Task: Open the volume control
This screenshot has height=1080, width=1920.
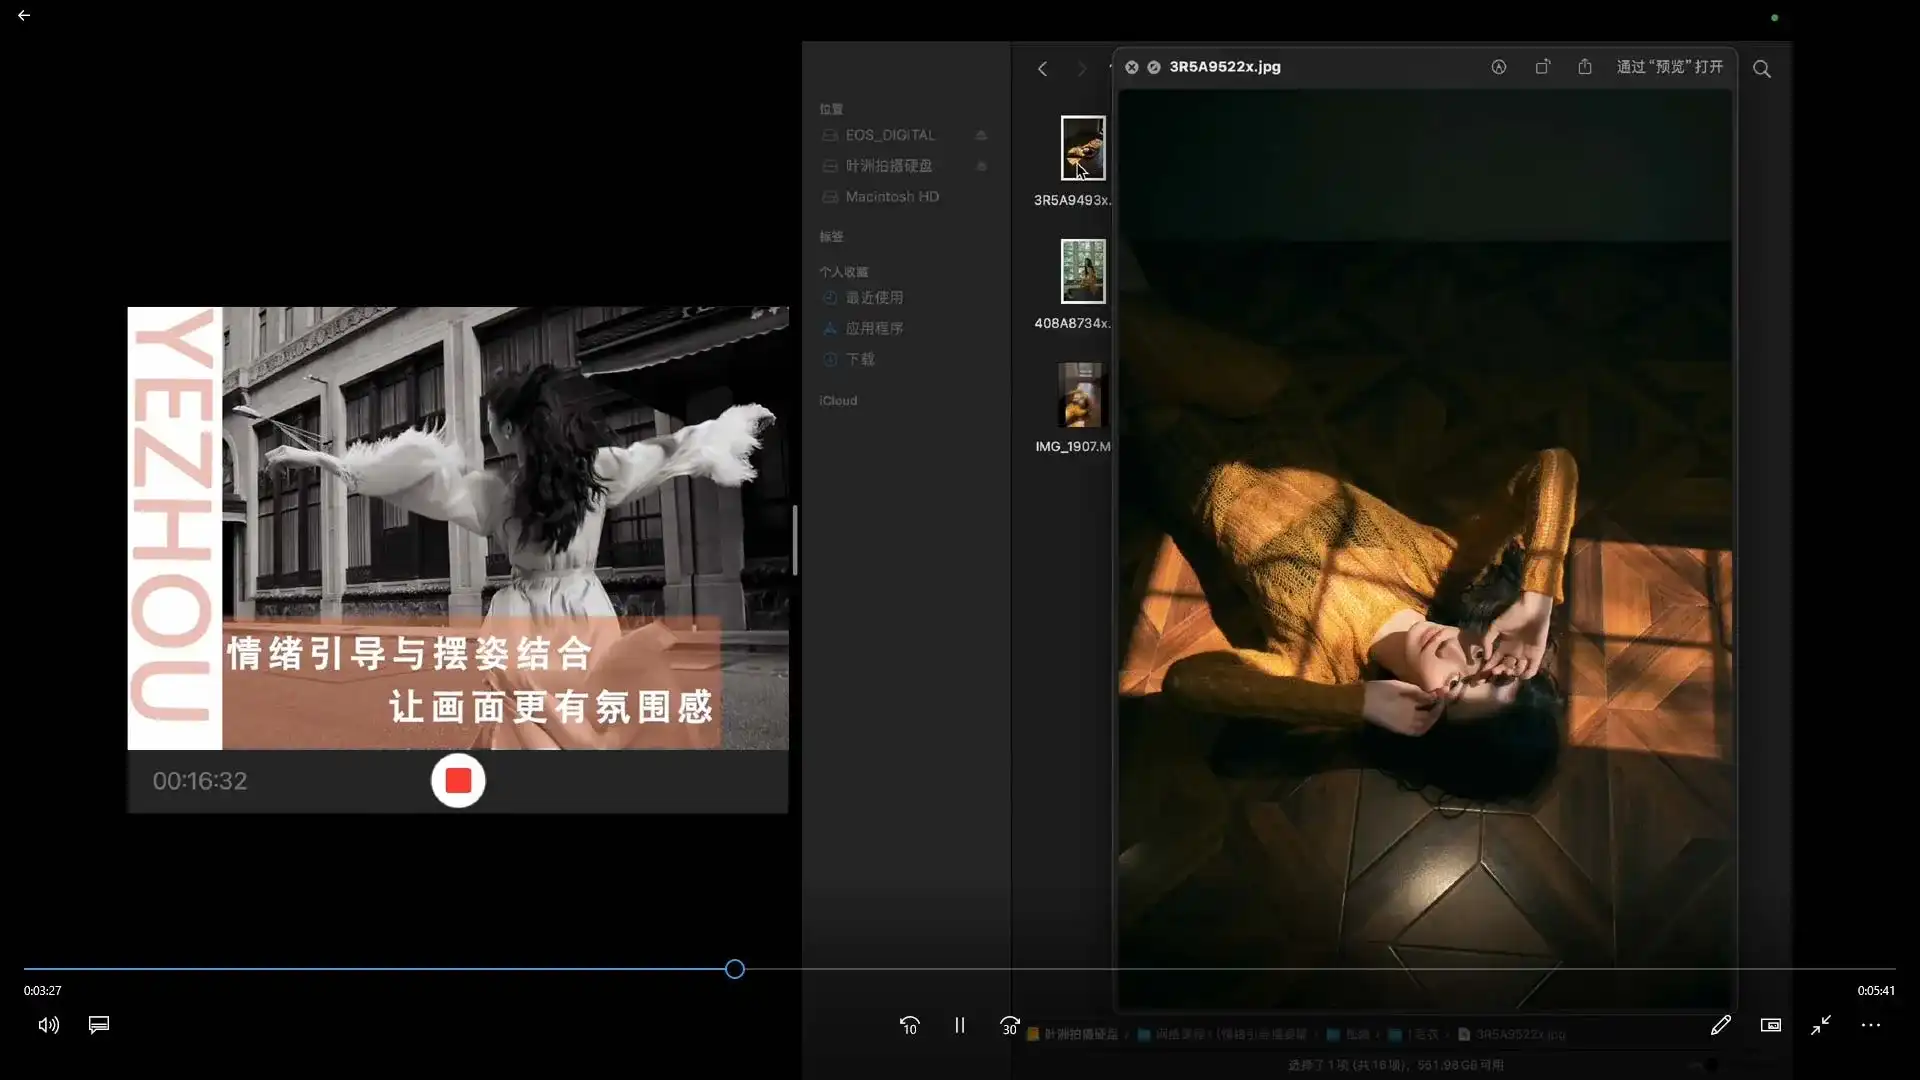Action: pyautogui.click(x=48, y=1025)
